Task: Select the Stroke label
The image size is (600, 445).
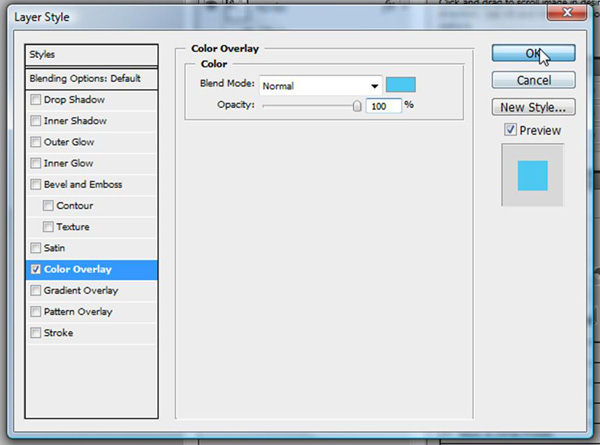Action: 59,333
